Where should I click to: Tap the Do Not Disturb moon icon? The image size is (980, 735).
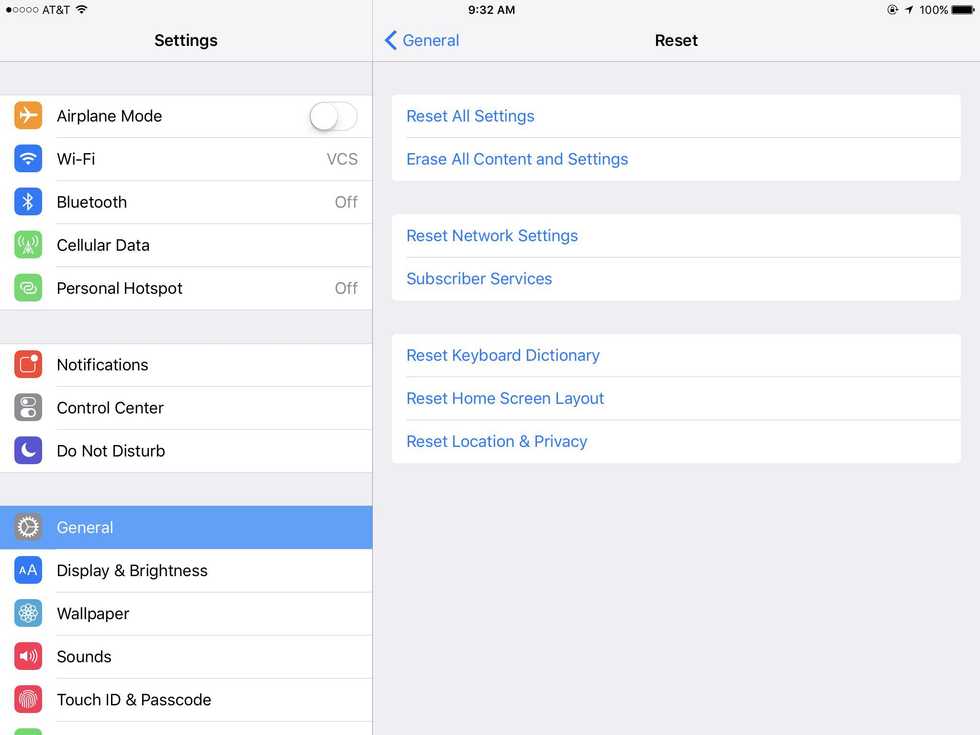[28, 451]
